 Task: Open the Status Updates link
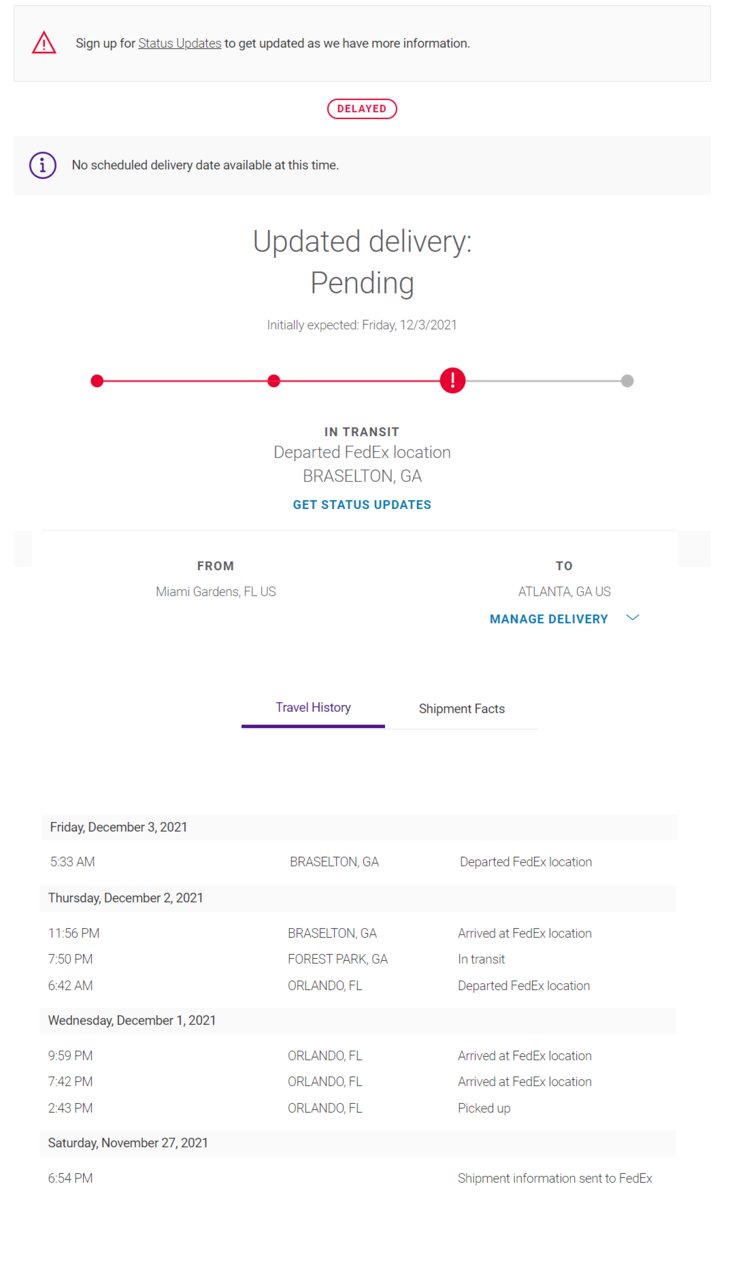click(x=180, y=44)
